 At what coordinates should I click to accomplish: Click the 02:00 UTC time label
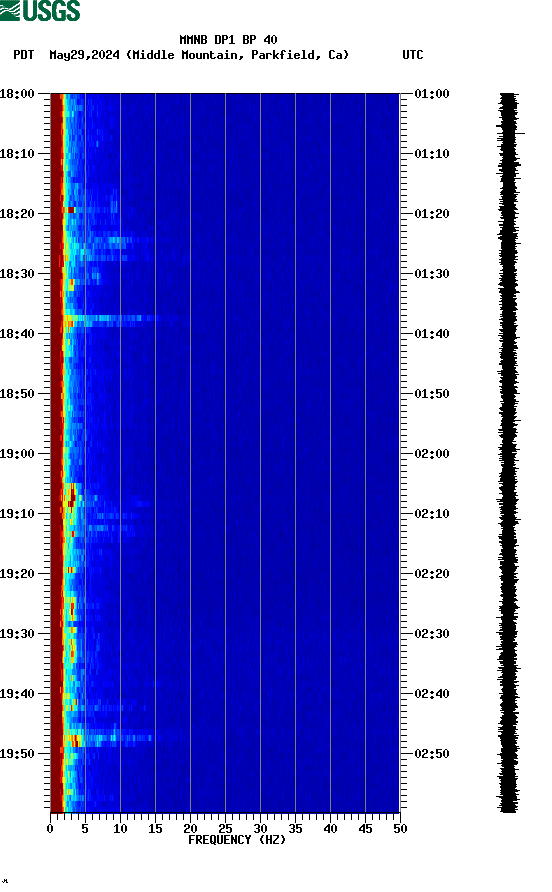pyautogui.click(x=432, y=453)
